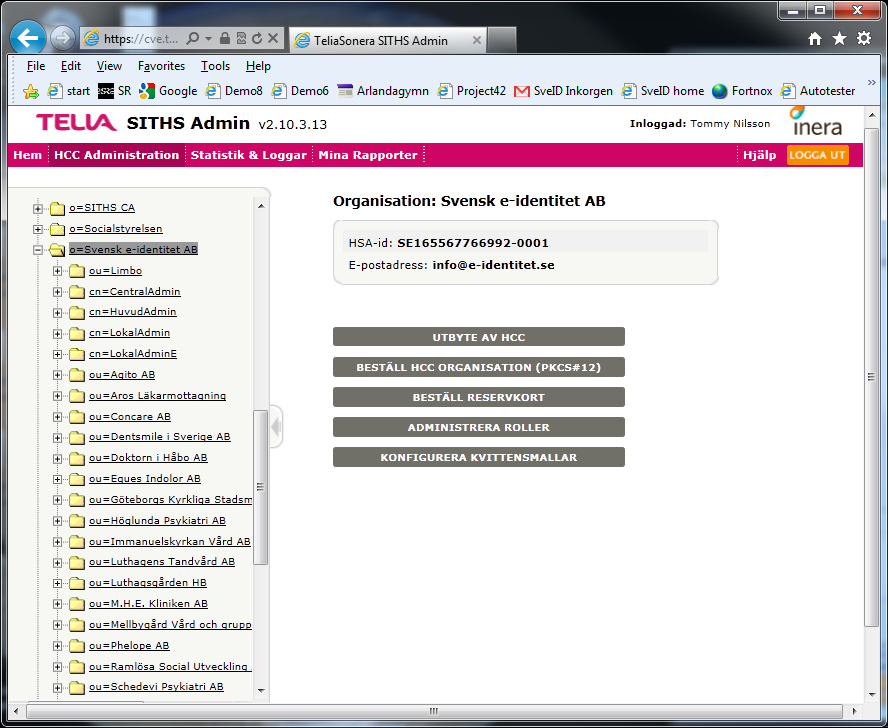Screen dimensions: 888x728
Task: Open the start bookmark
Action: [69, 91]
